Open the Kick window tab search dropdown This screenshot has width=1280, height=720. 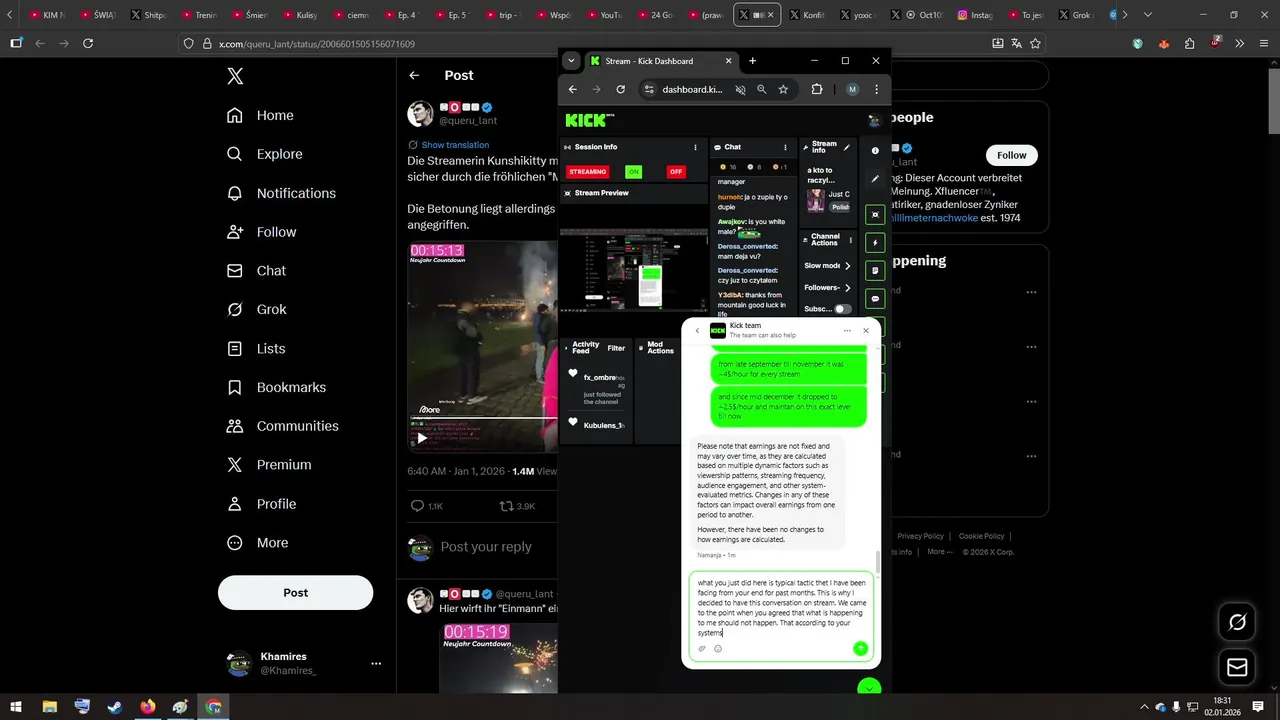pyautogui.click(x=571, y=61)
